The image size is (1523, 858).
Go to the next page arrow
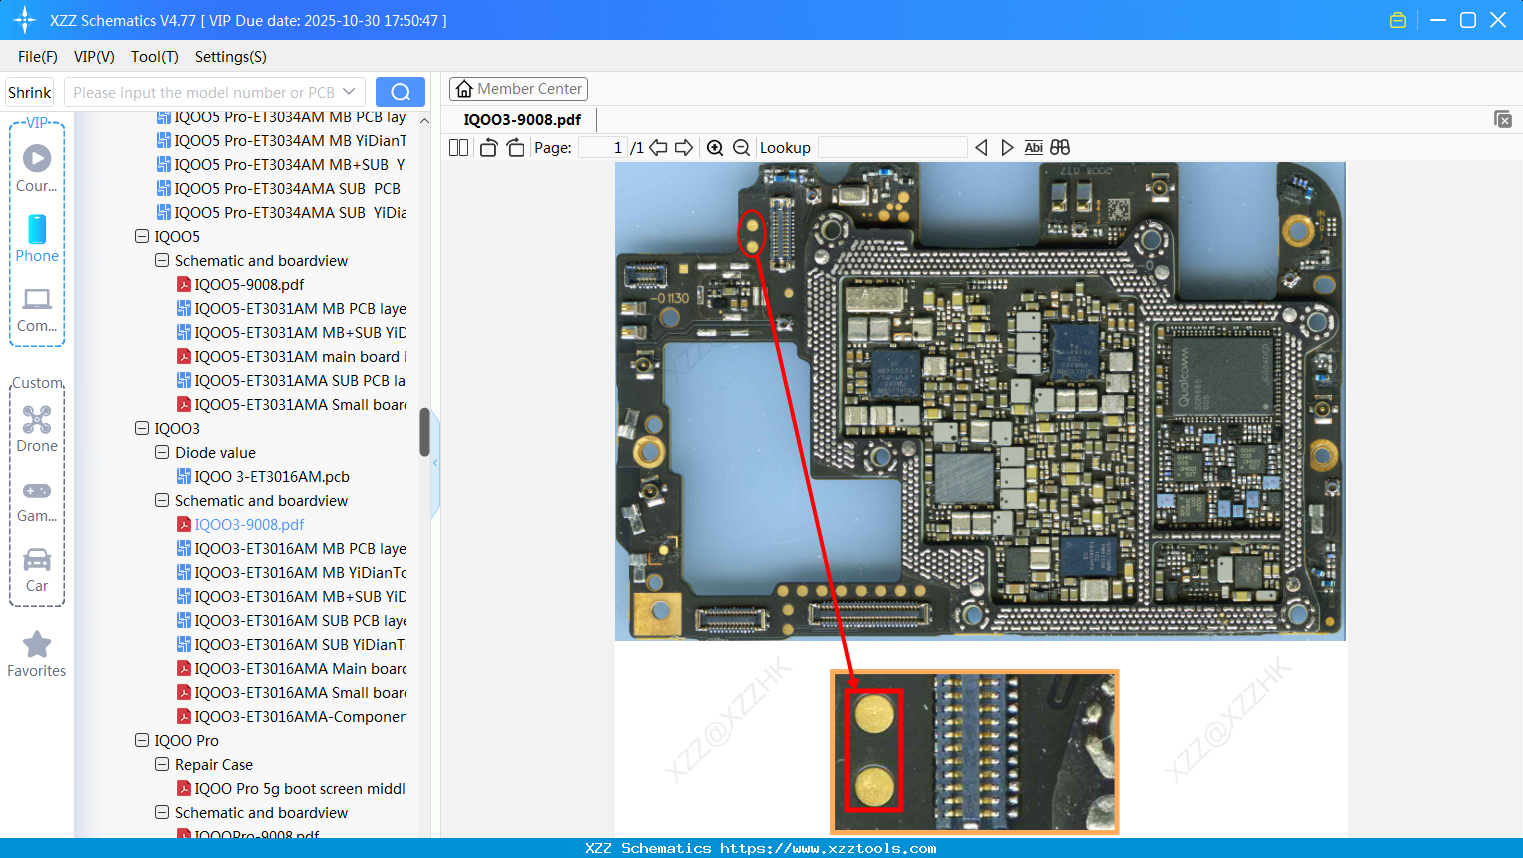[x=684, y=147]
